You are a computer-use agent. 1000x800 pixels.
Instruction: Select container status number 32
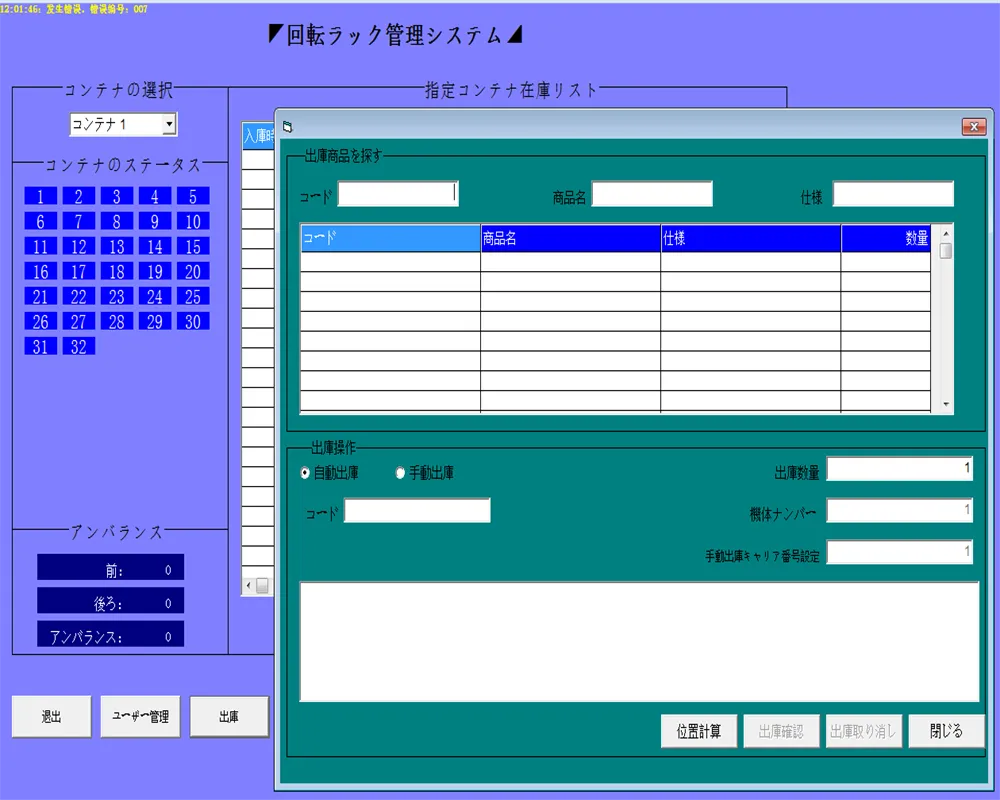click(79, 346)
